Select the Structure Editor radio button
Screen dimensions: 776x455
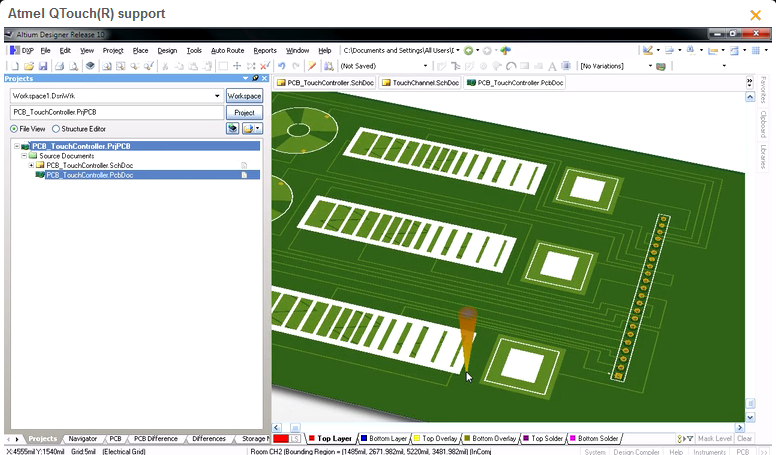56,129
